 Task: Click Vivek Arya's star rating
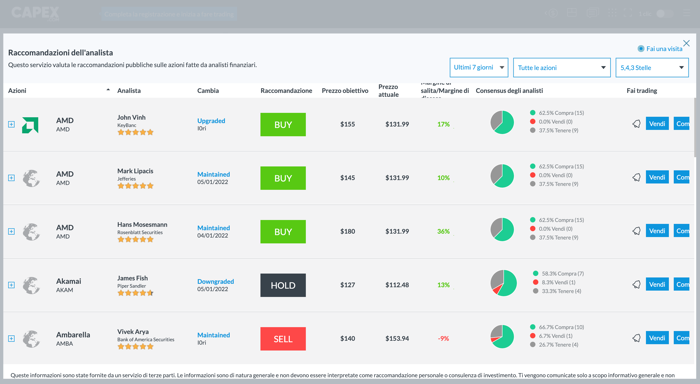[135, 346]
